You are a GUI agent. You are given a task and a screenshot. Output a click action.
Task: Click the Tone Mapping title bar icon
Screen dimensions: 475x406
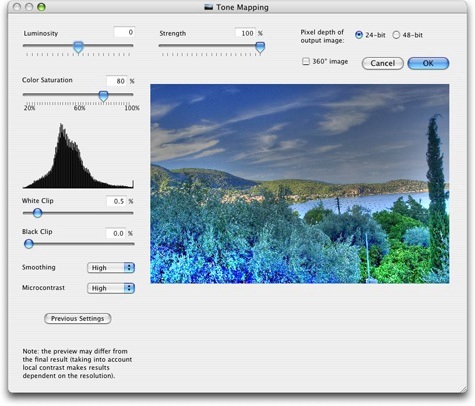click(209, 7)
